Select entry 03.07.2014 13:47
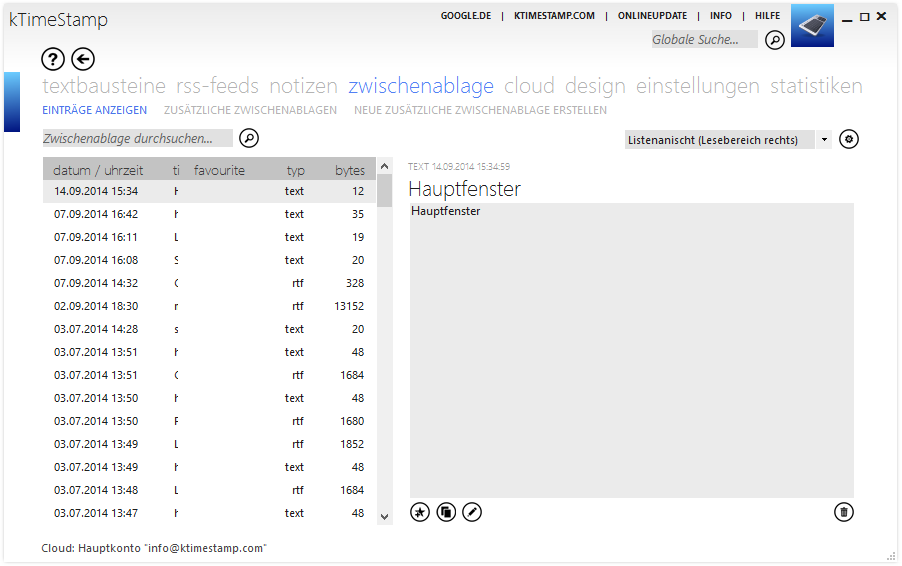Image resolution: width=902 pixels, height=566 pixels. tap(209, 513)
